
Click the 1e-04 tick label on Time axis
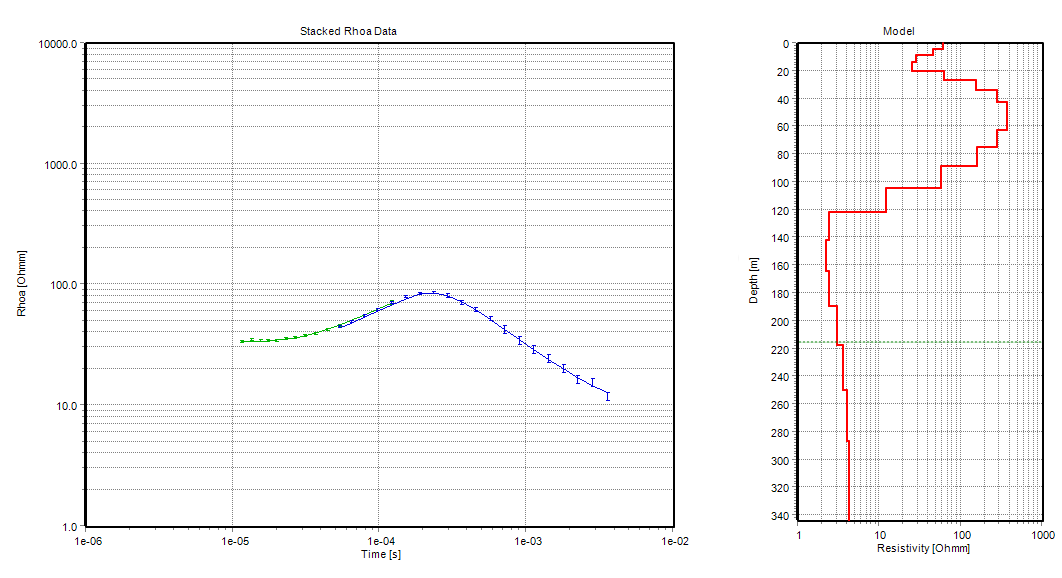380,541
